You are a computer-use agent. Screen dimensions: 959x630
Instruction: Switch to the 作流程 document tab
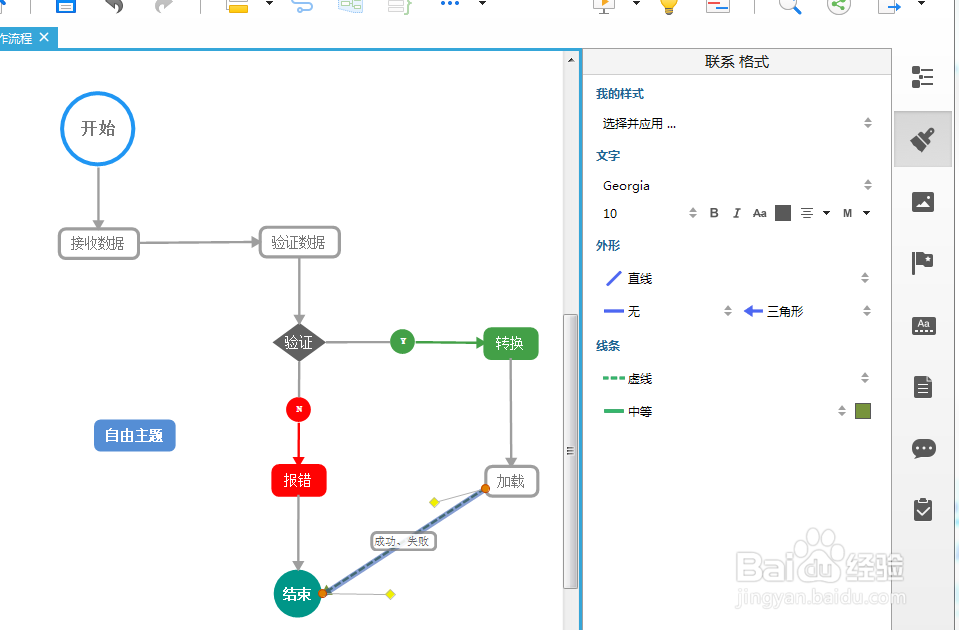18,37
